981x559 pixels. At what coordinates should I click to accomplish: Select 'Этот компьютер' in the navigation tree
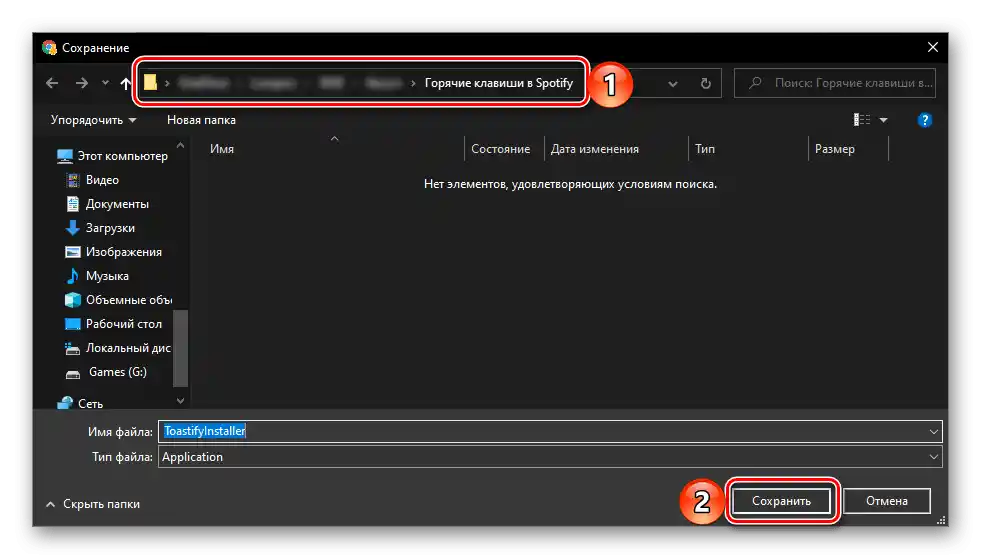coord(112,156)
